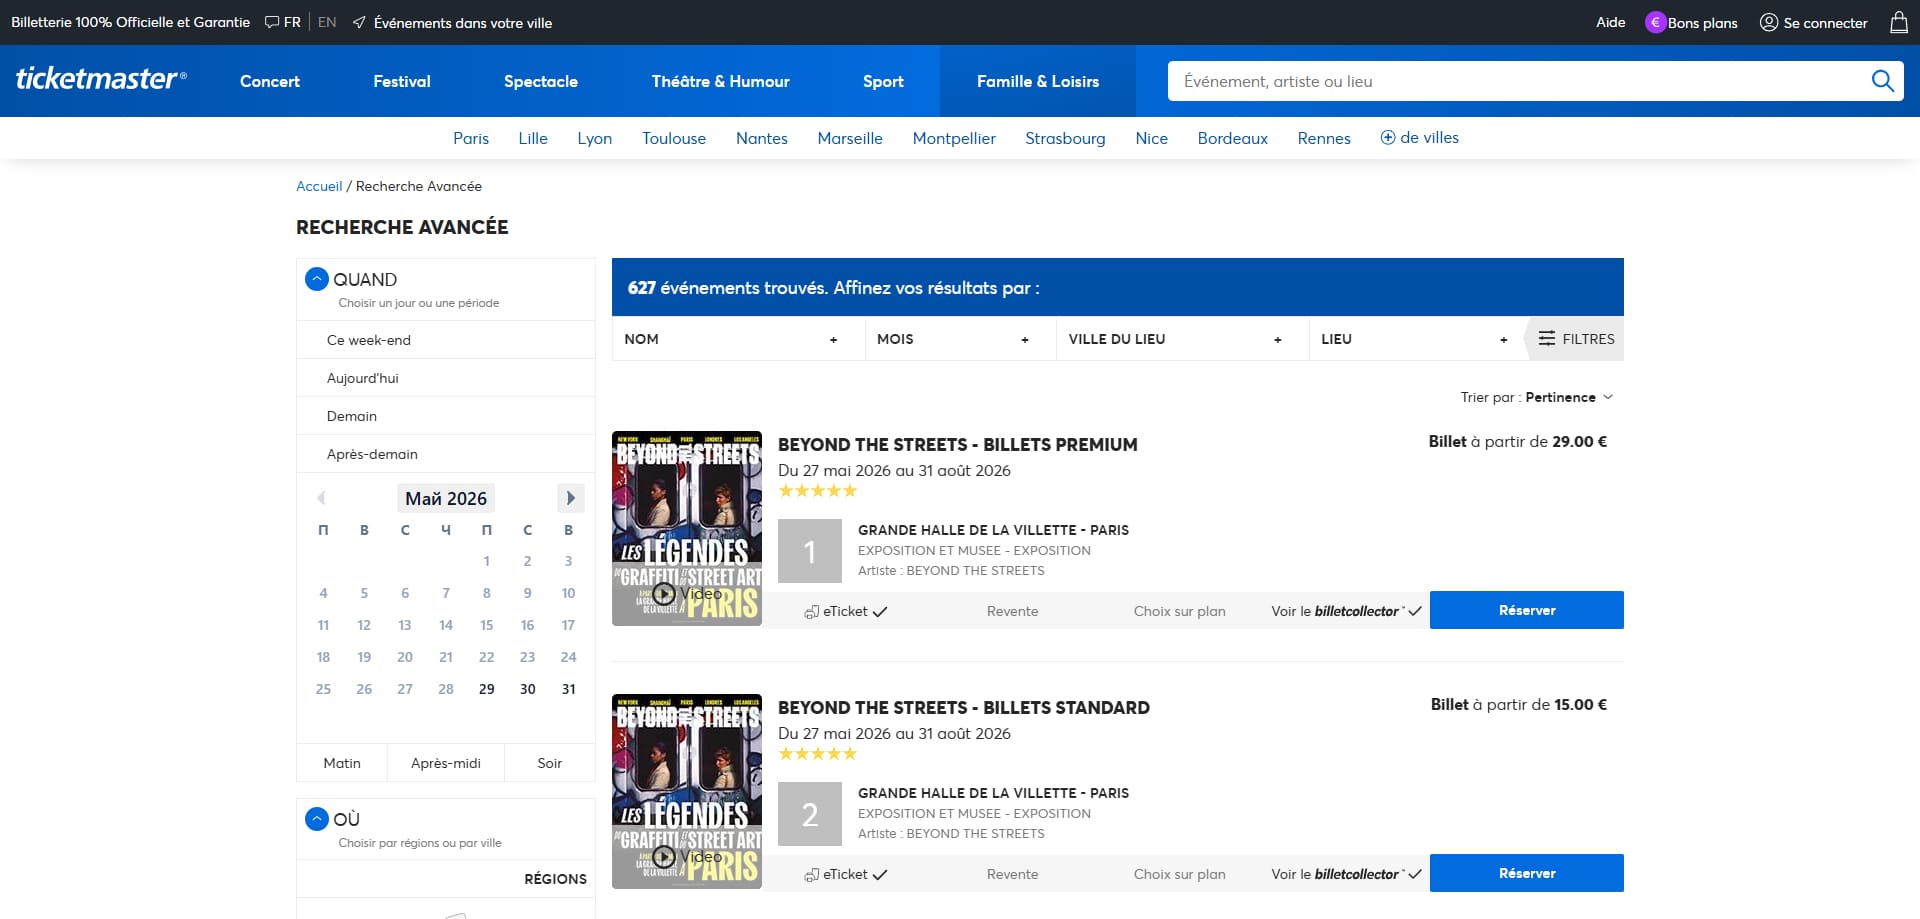Viewport: 1920px width, 919px height.
Task: Open the Rennes city link
Action: pyautogui.click(x=1324, y=138)
